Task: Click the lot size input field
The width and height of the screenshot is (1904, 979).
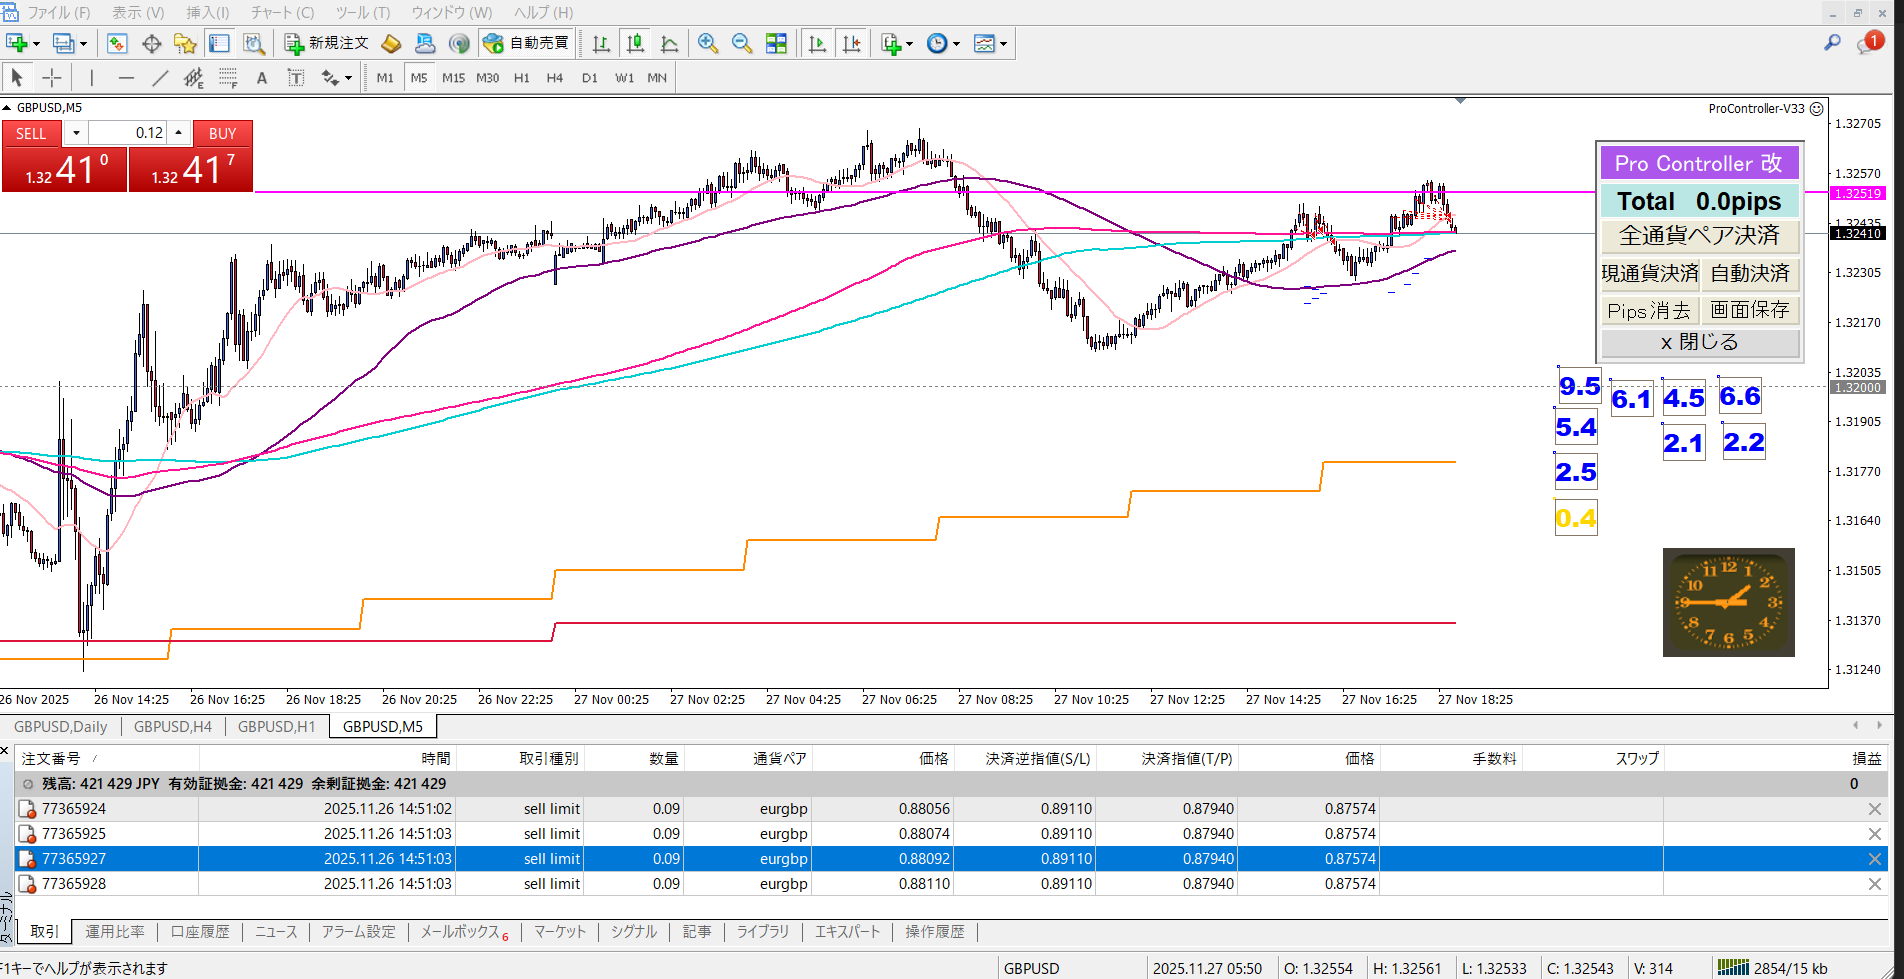Action: (128, 133)
